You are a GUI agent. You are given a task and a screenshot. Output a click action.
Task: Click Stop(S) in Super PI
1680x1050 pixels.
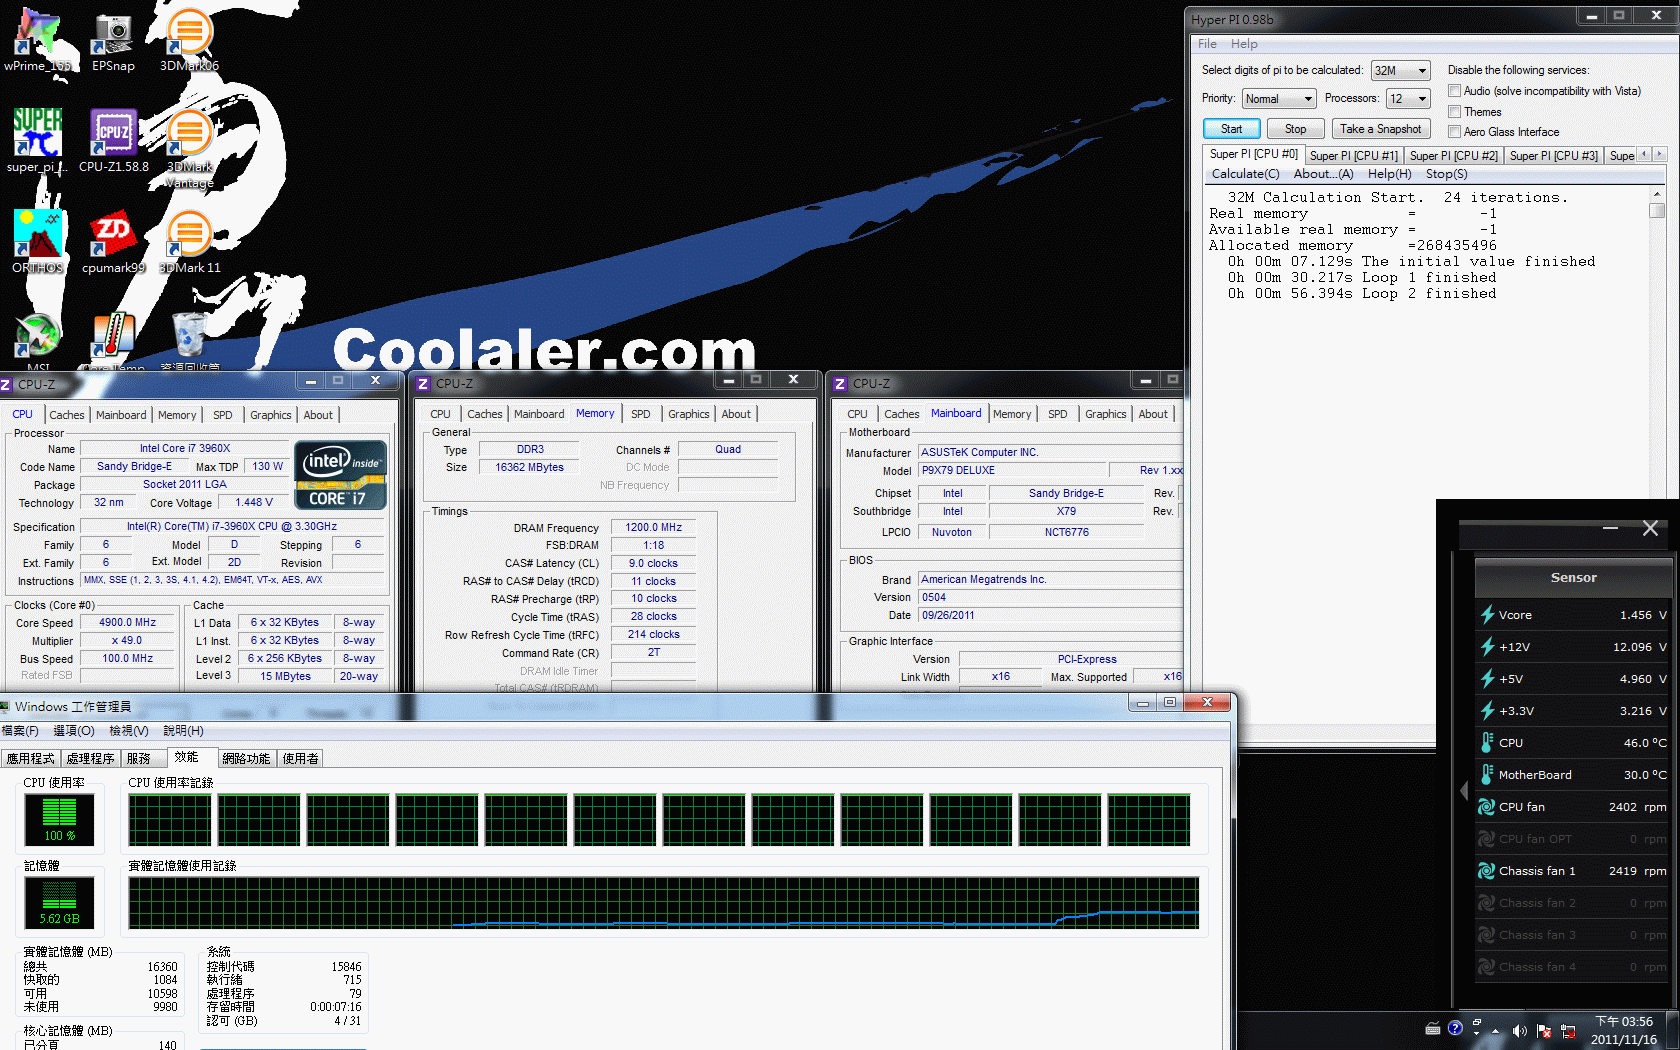pyautogui.click(x=1446, y=174)
